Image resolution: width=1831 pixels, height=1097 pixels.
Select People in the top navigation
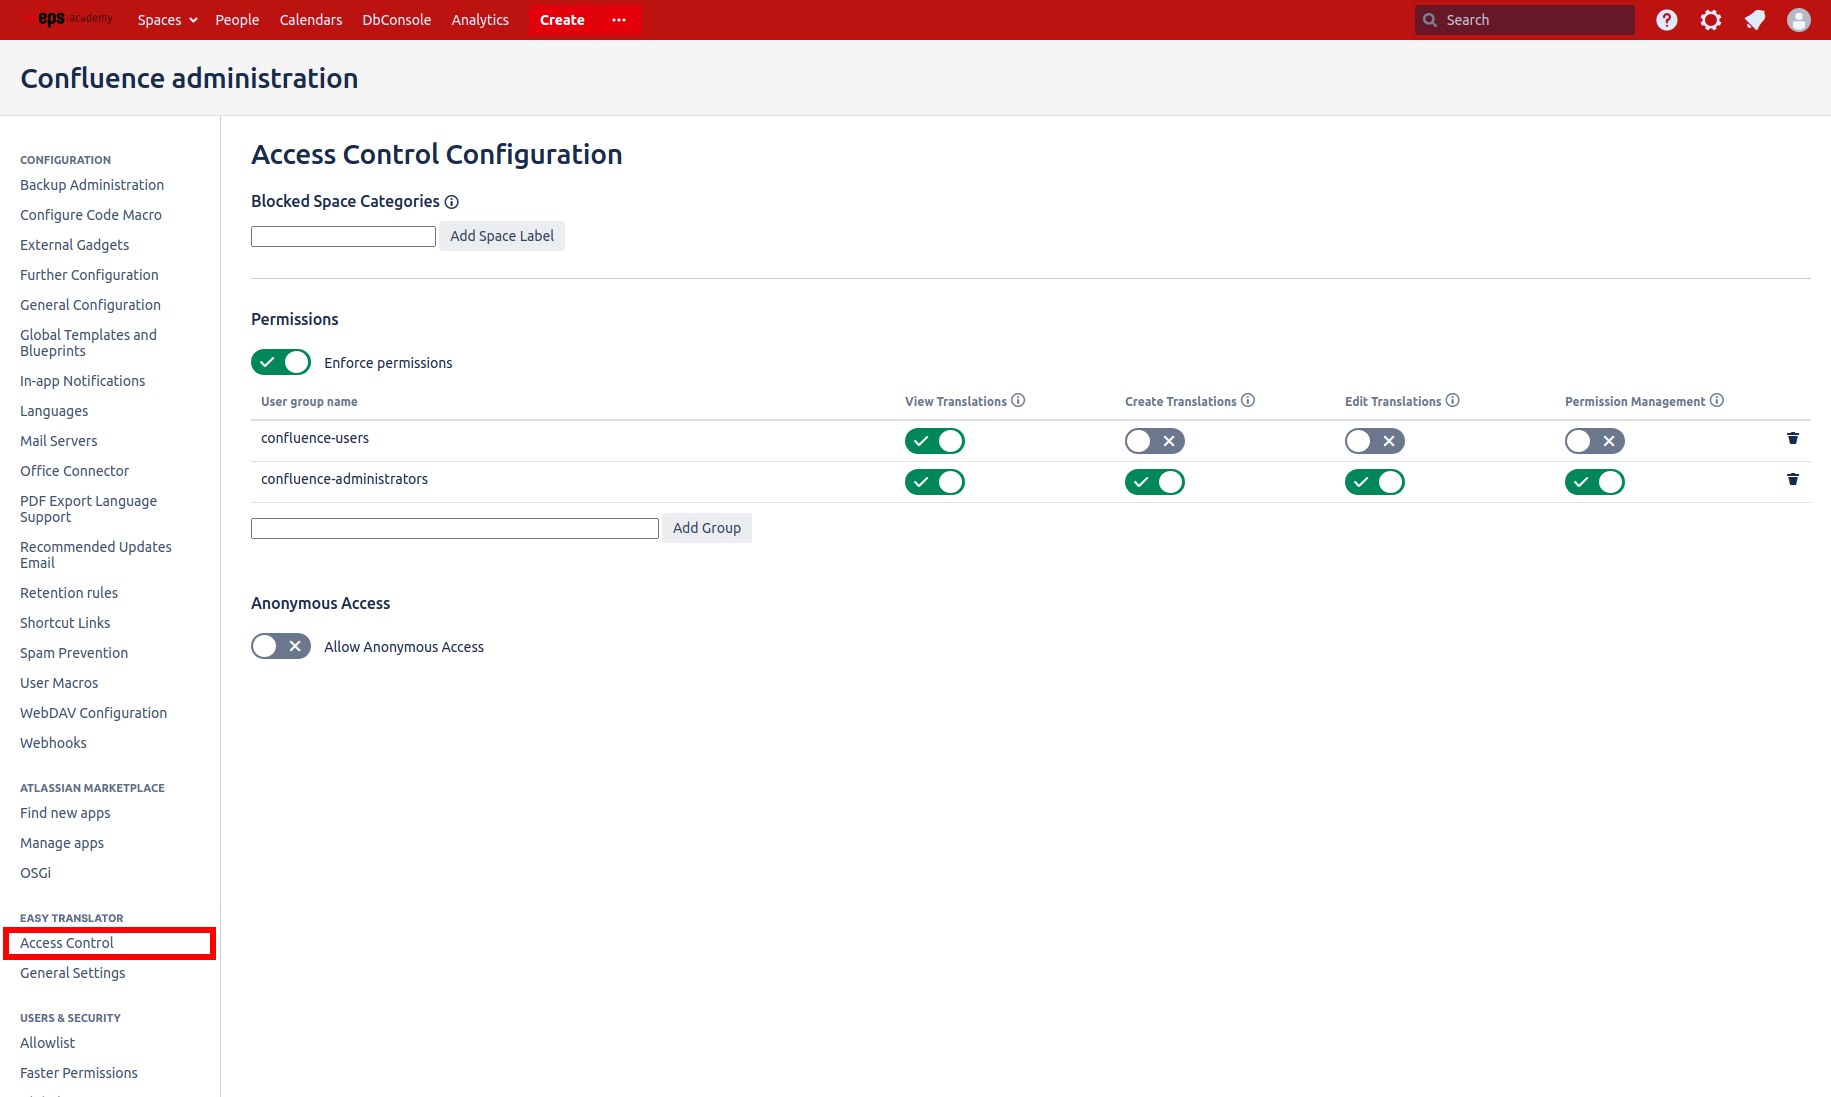click(237, 20)
